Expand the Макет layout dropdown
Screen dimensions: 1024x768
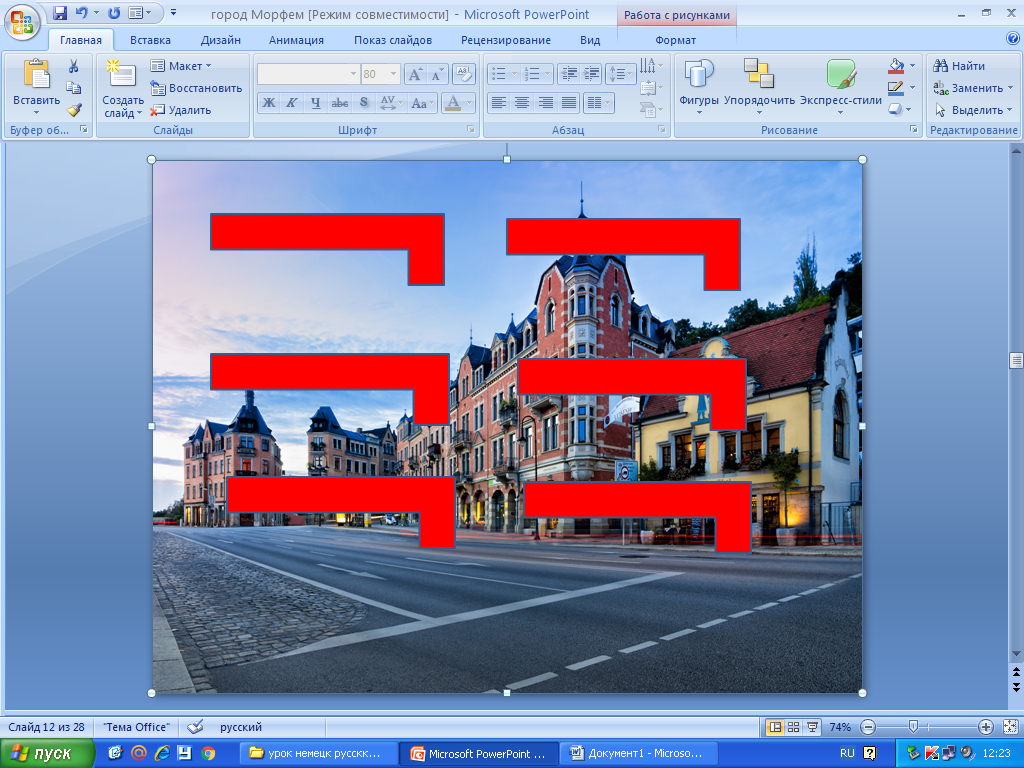pyautogui.click(x=208, y=66)
